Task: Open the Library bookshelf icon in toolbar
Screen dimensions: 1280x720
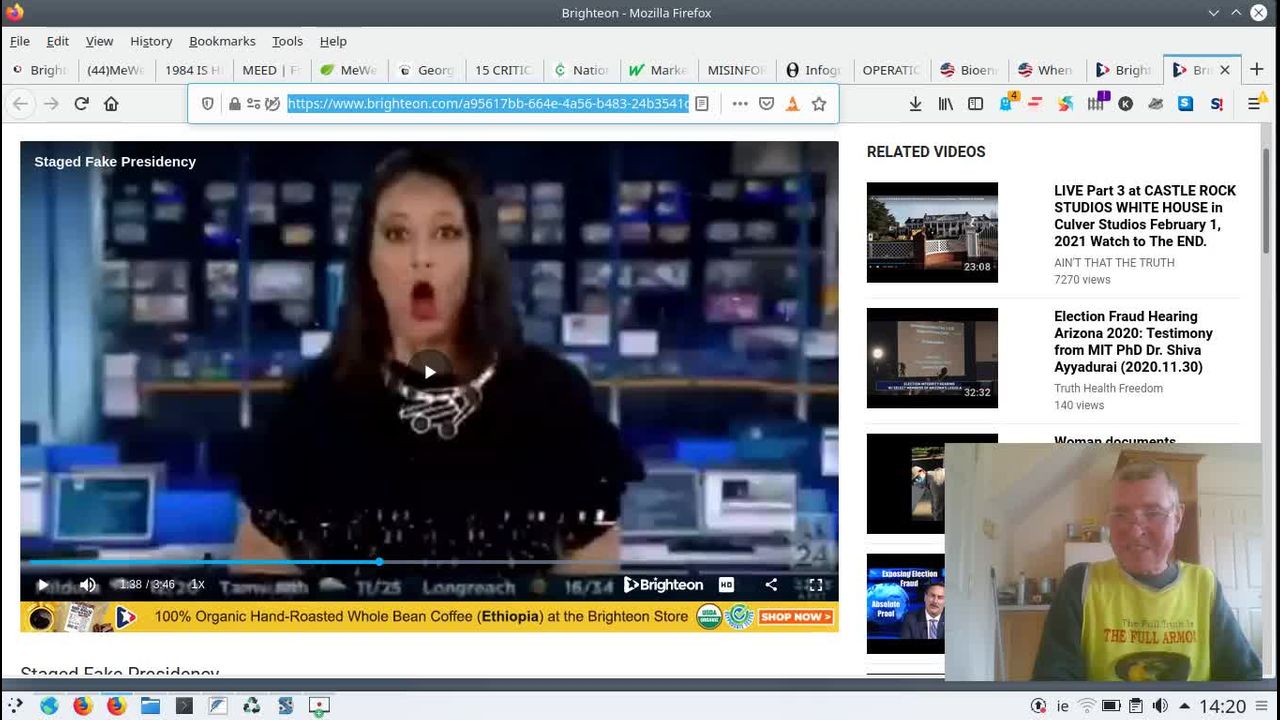Action: click(945, 104)
